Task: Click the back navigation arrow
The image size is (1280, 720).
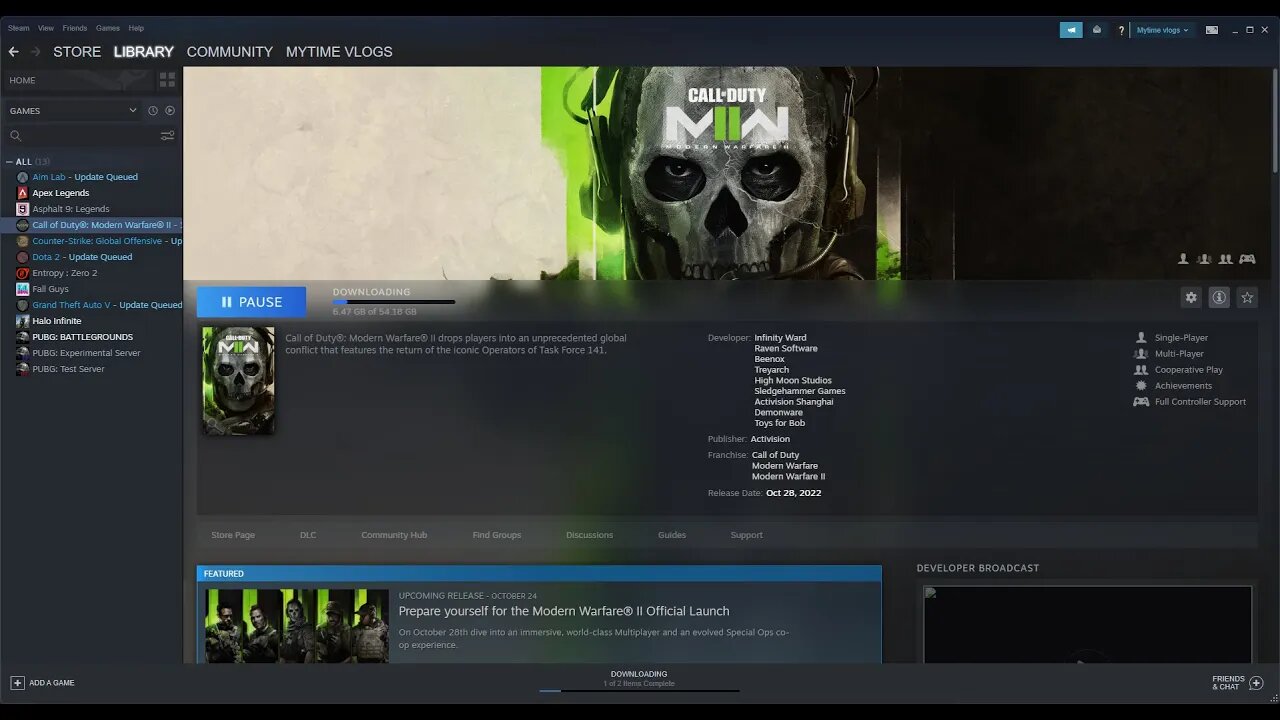Action: [13, 52]
